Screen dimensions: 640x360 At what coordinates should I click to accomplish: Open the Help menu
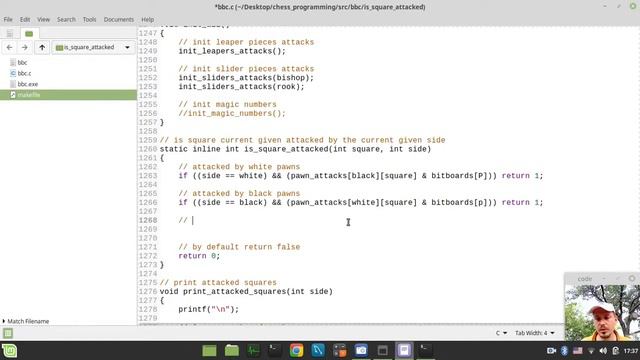tap(147, 19)
